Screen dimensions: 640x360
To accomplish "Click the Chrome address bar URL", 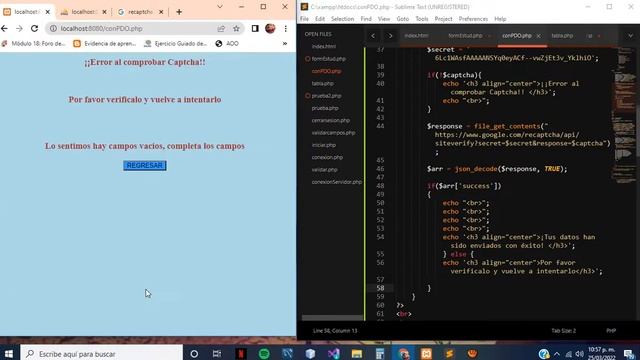I will [x=102, y=29].
